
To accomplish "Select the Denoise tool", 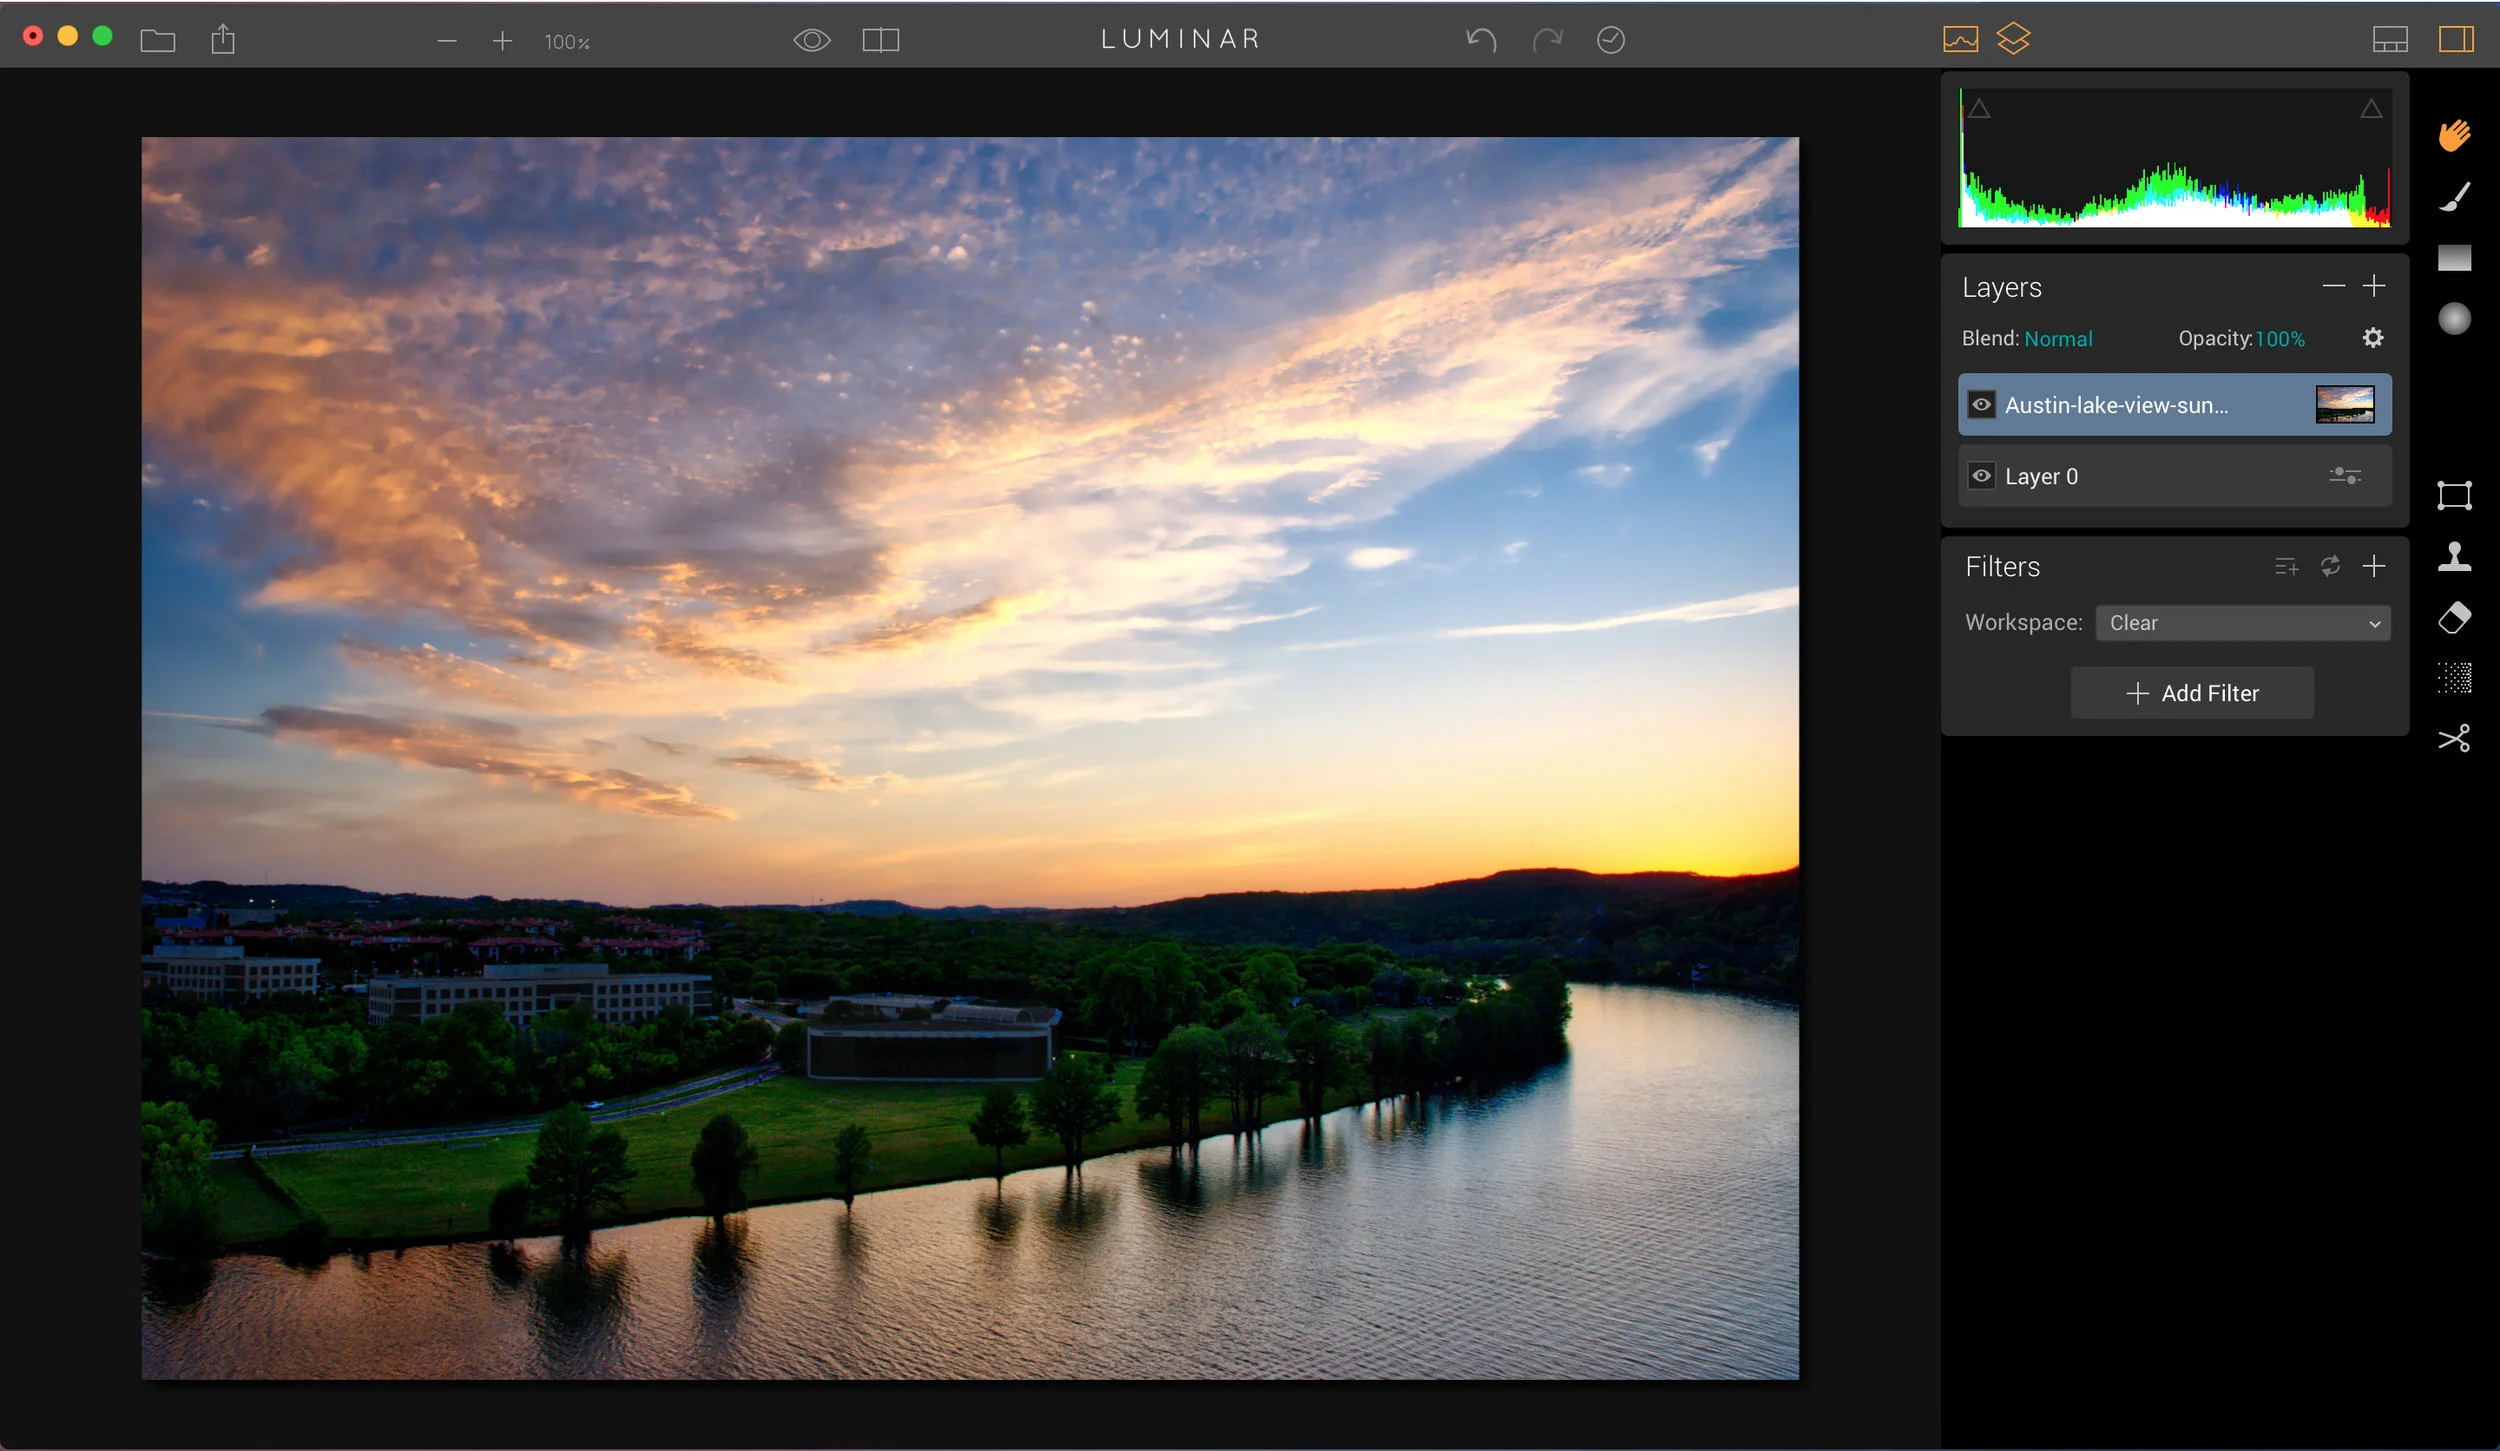I will (x=2454, y=679).
